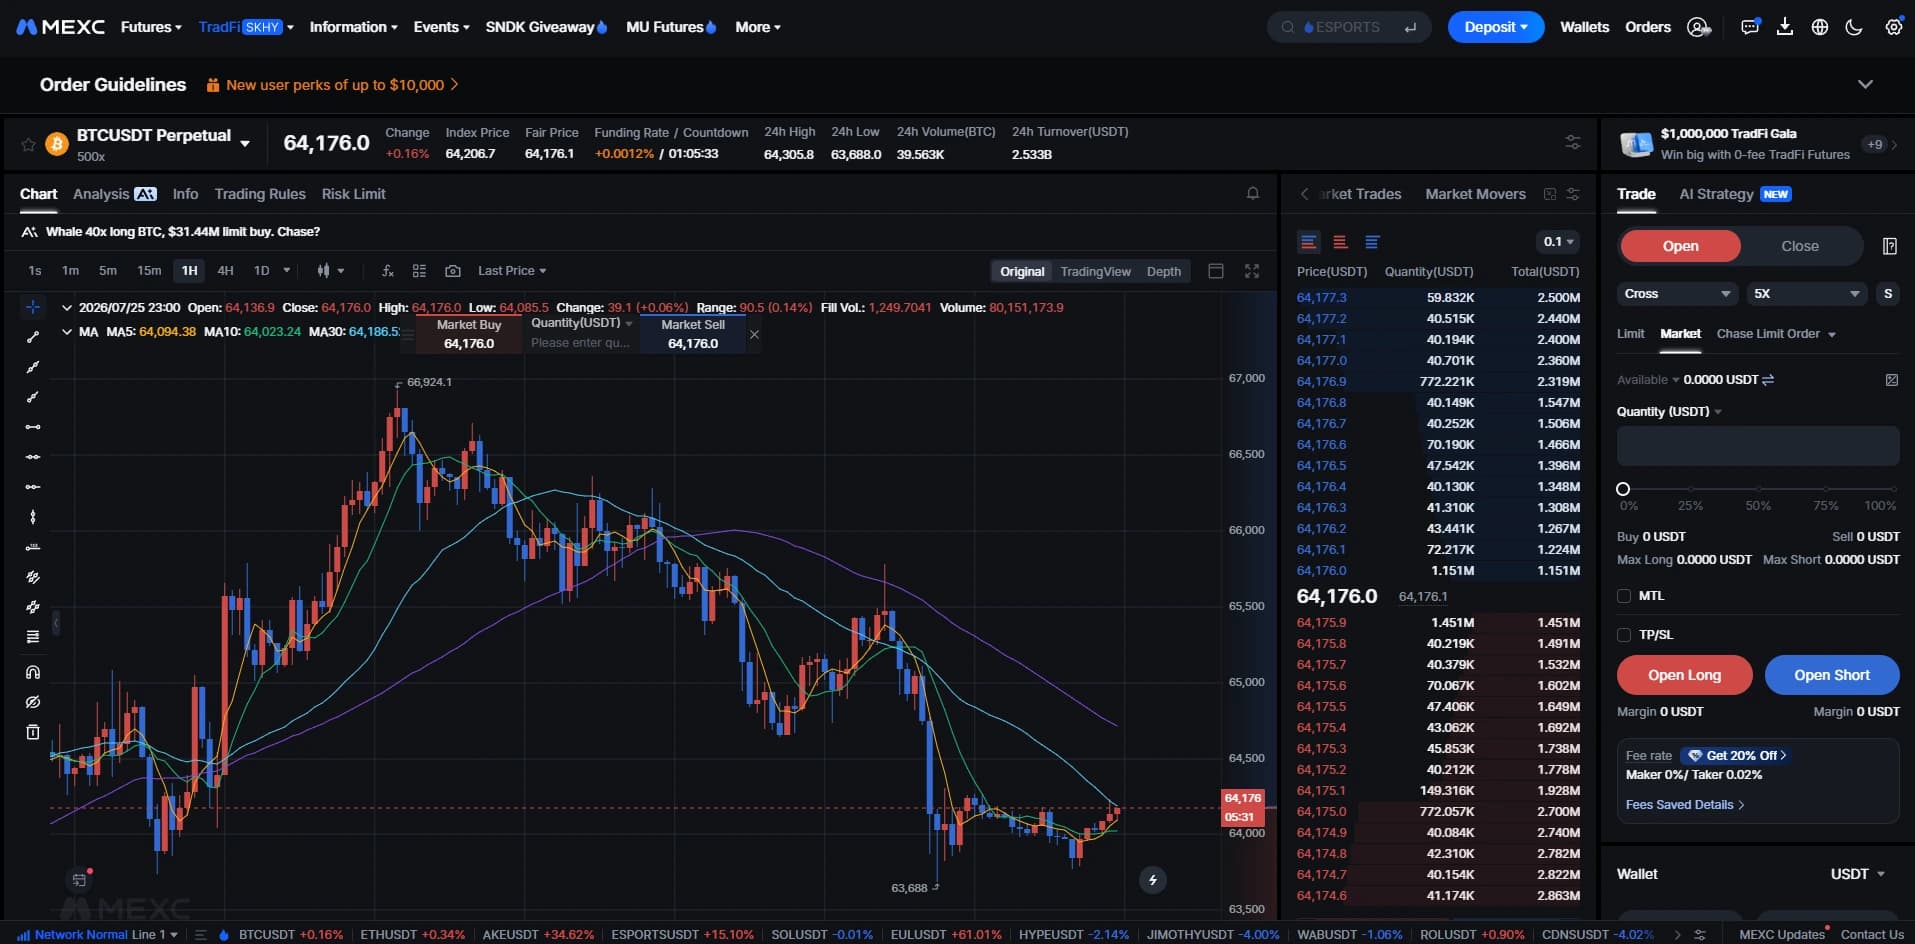
Task: Switch to the Analysis tab
Action: pyautogui.click(x=114, y=194)
